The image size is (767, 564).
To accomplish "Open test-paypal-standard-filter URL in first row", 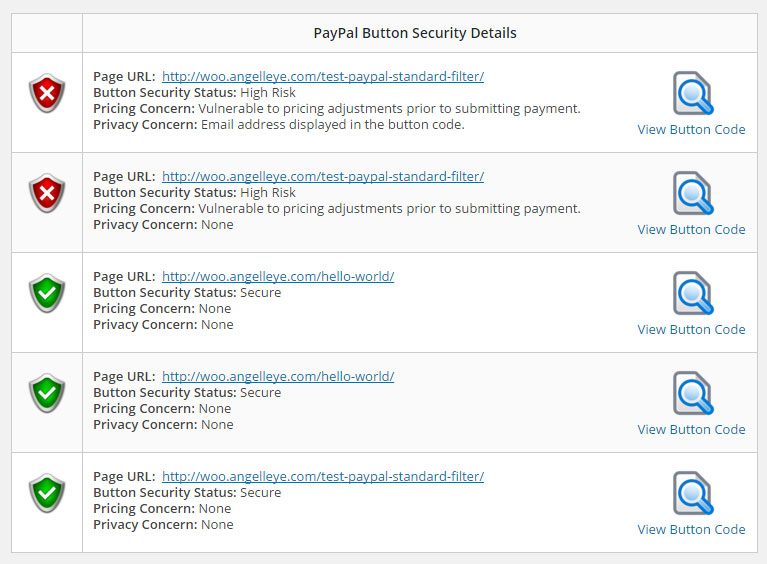I will click(x=323, y=76).
